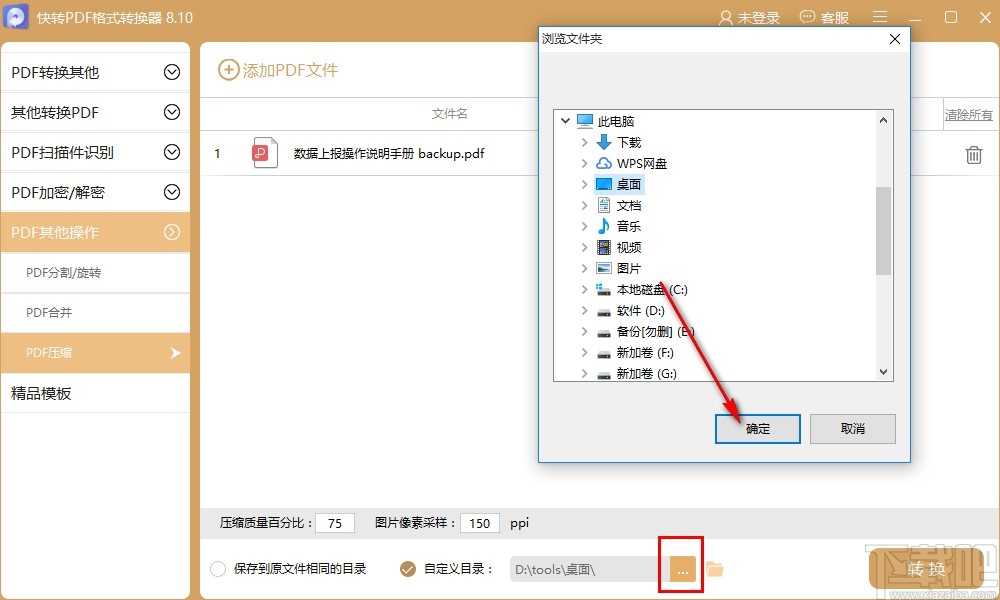Open 精品模板 menu item
The image size is (1000, 600).
(x=95, y=393)
